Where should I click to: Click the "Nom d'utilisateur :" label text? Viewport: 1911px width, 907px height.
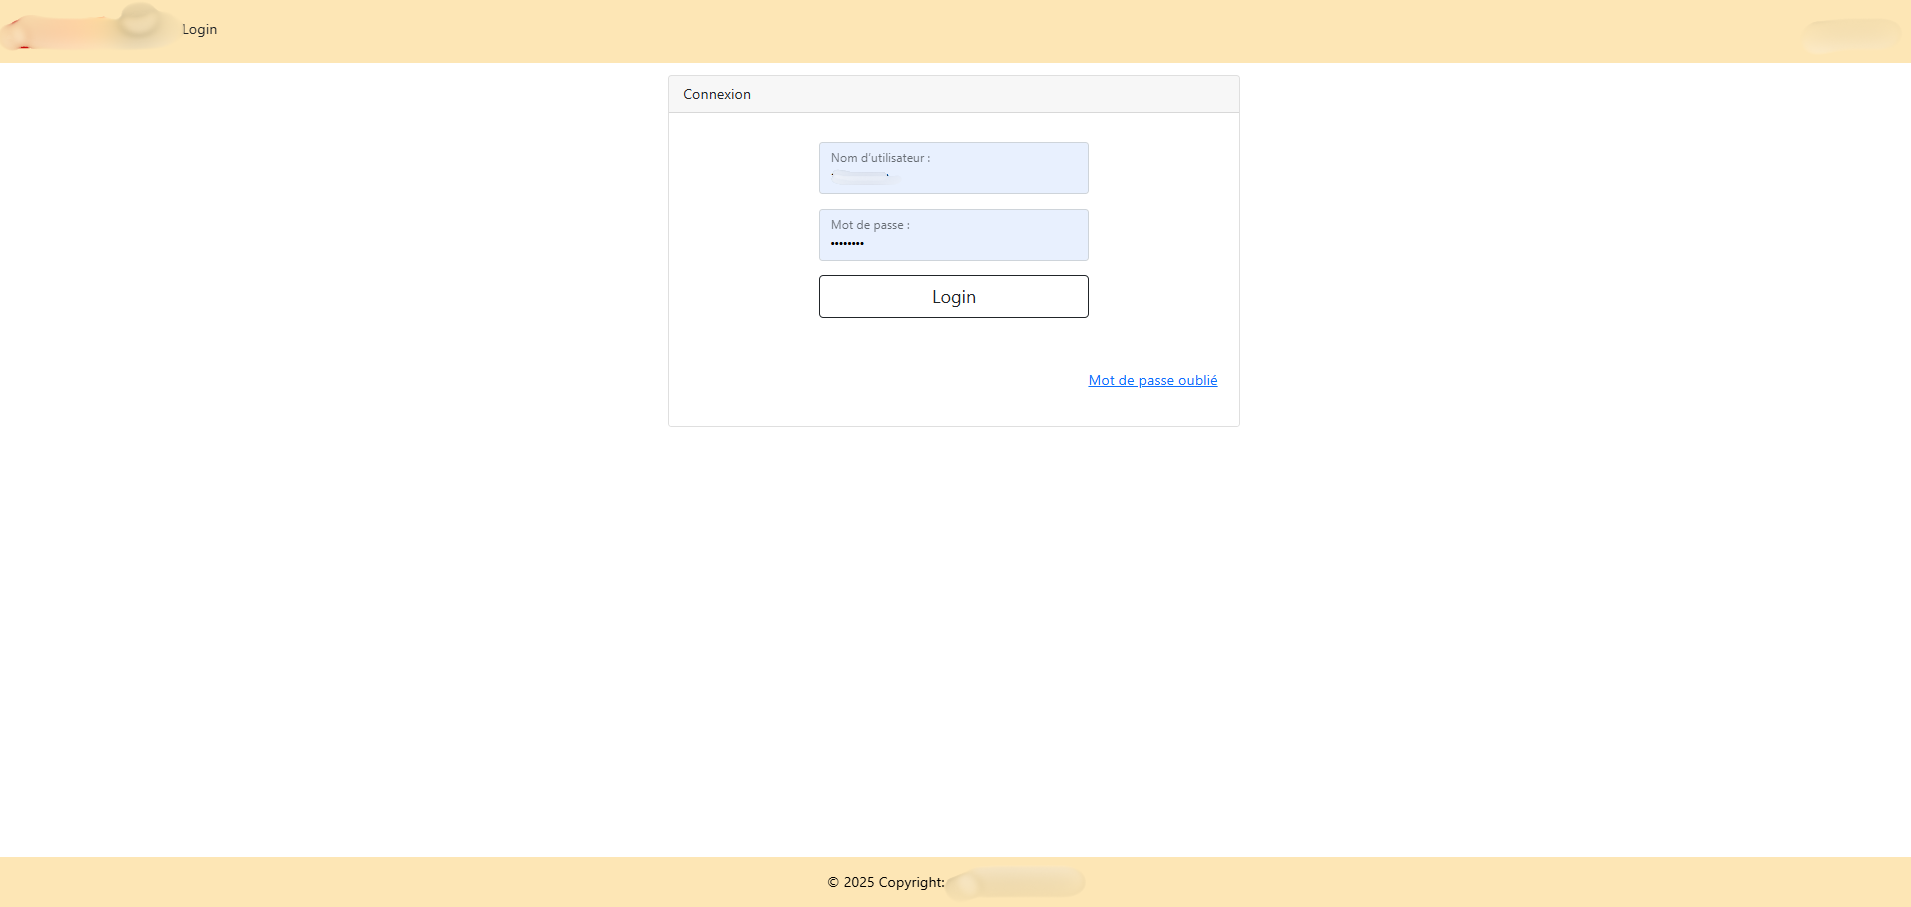tap(880, 158)
